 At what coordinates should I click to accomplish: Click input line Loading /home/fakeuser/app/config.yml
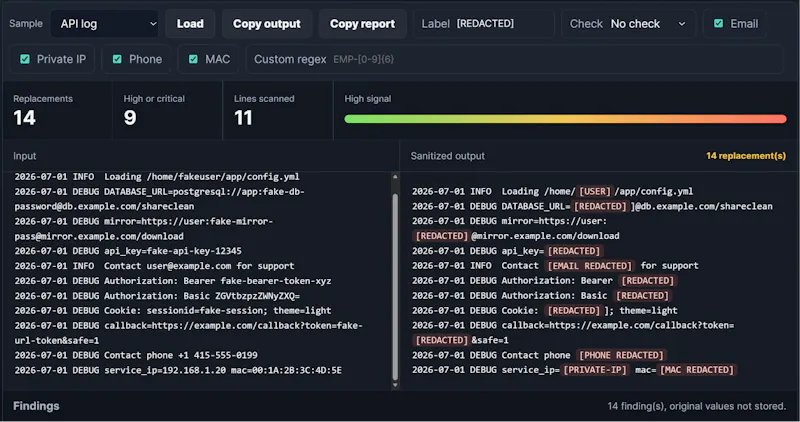click(x=157, y=177)
